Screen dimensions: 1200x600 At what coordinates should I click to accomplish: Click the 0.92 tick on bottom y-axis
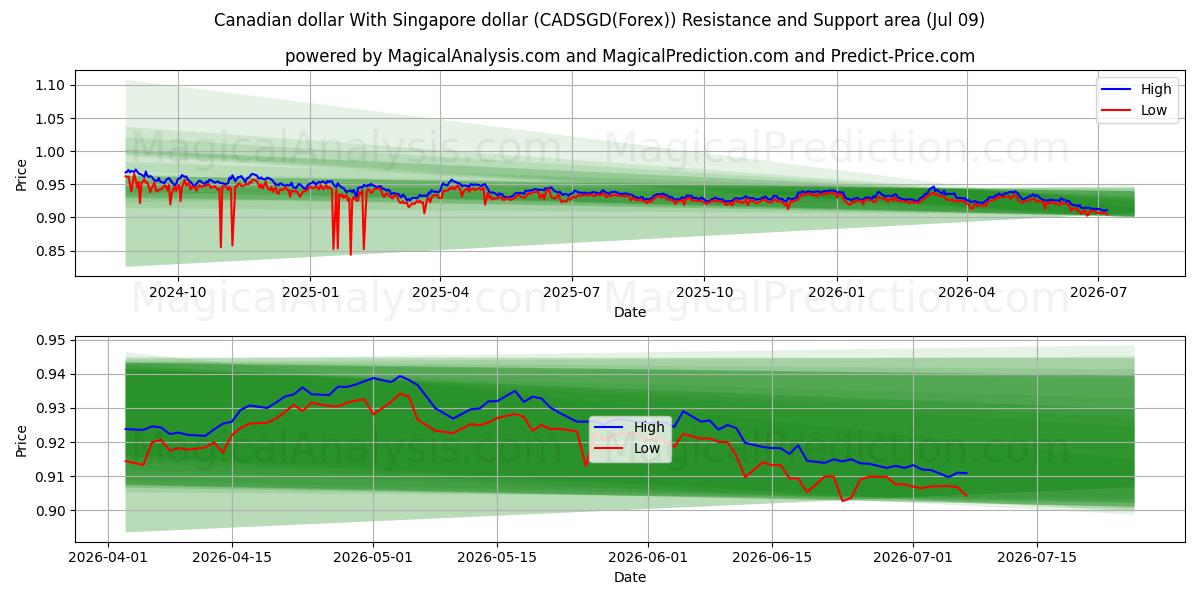(x=52, y=442)
